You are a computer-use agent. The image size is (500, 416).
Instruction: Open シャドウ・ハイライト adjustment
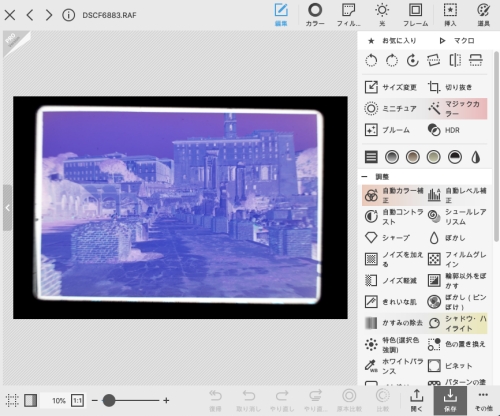pyautogui.click(x=457, y=323)
